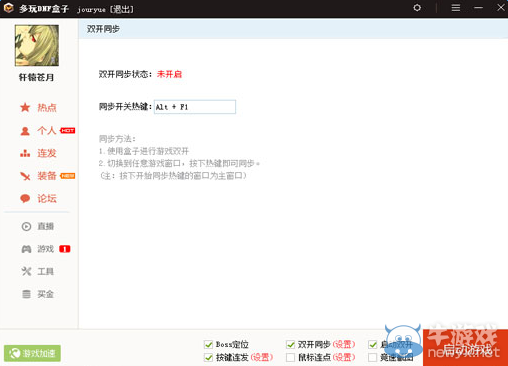Open the 个人 profile section
Screen dimensions: 508x366
tap(47, 130)
